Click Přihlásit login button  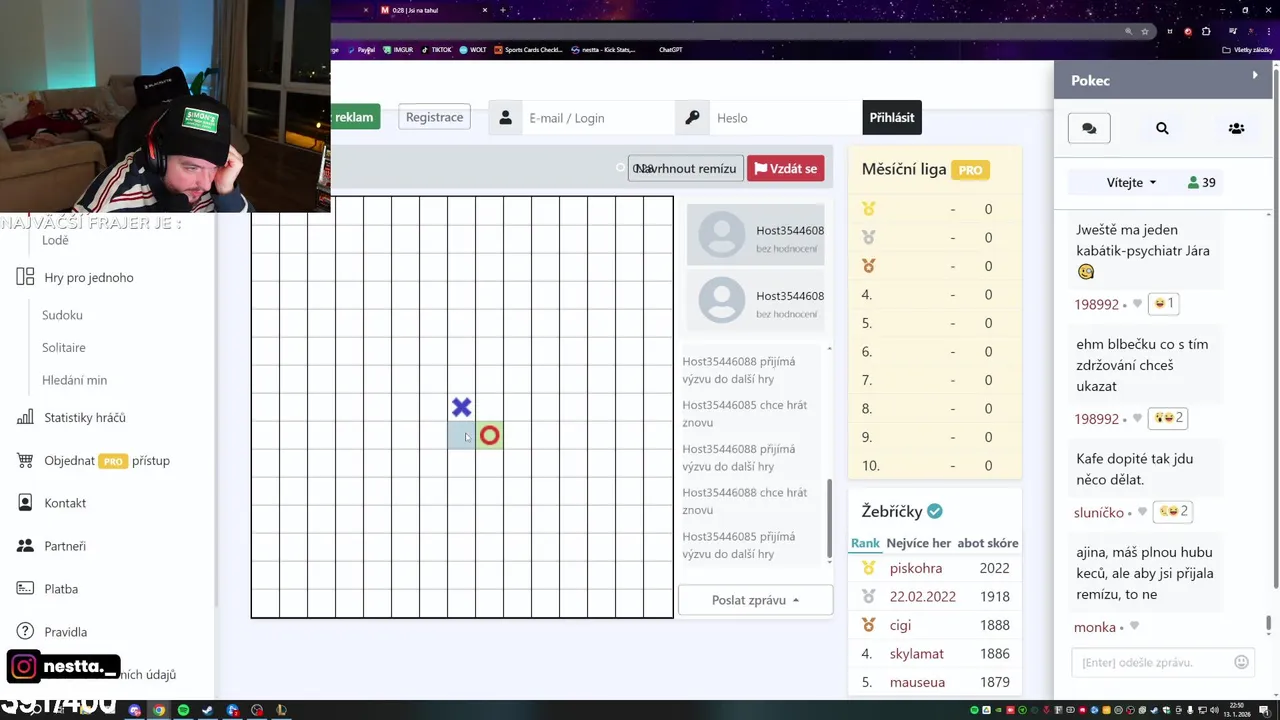pos(891,117)
